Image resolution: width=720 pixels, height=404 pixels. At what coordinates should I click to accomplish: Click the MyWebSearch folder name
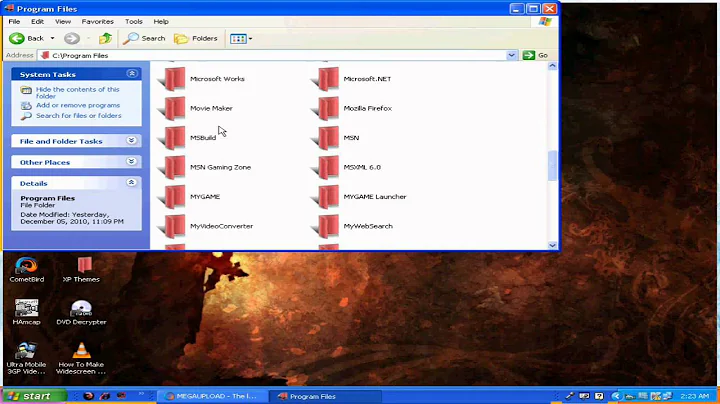(368, 226)
